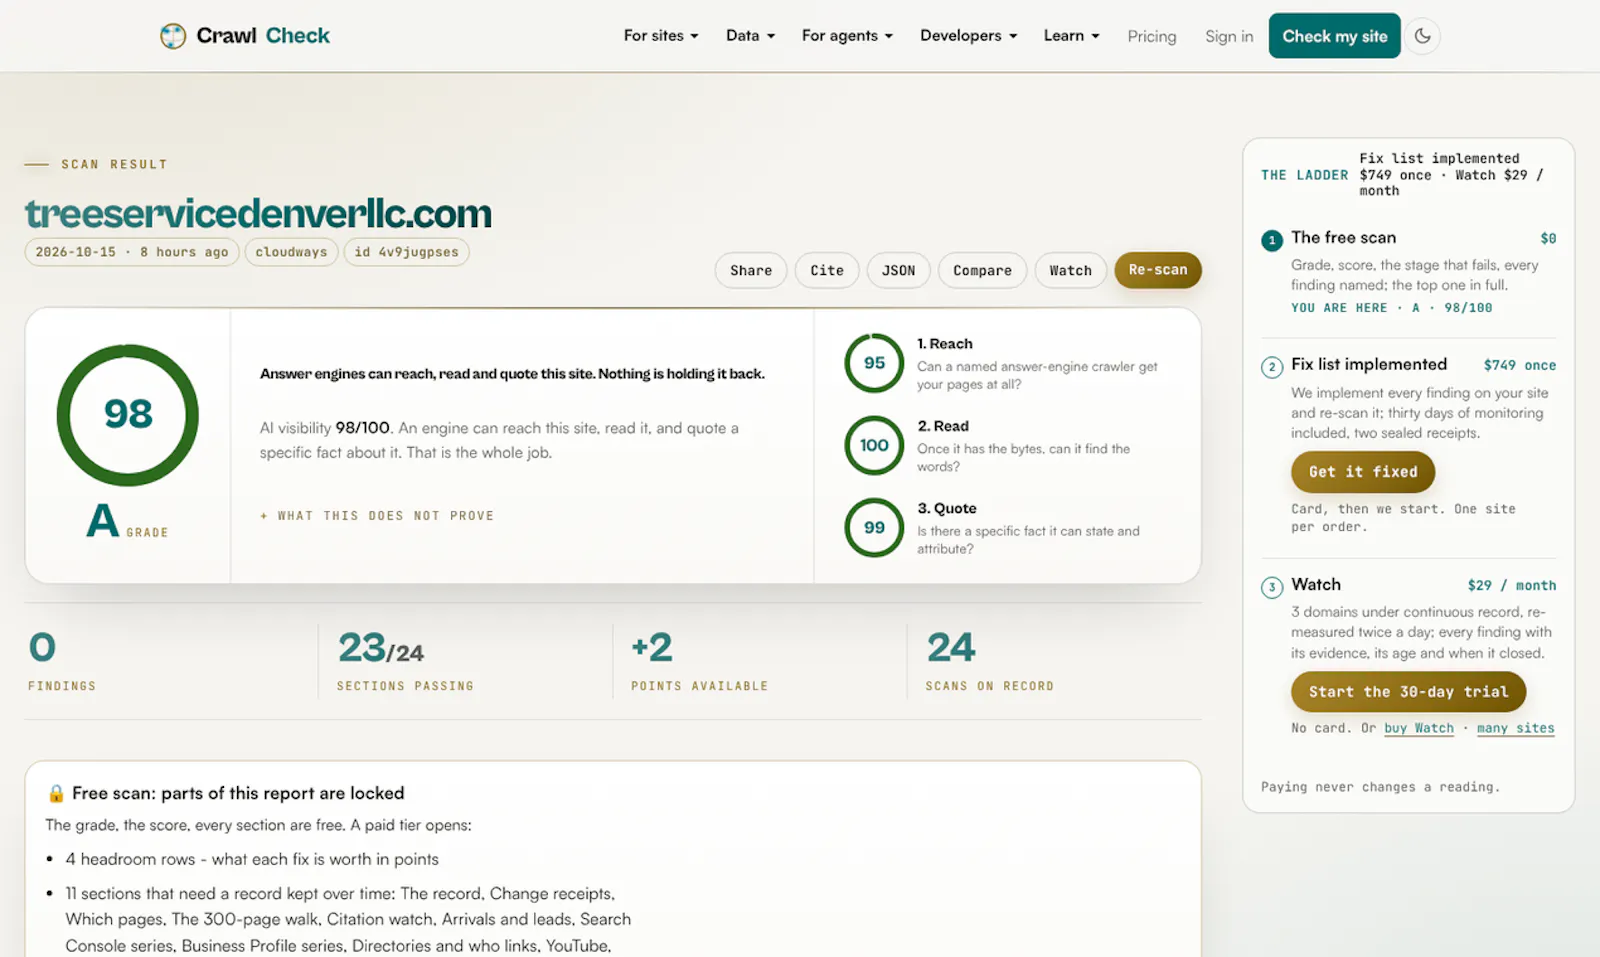The height and width of the screenshot is (957, 1600).
Task: Expand What this does not prove
Action: point(377,516)
